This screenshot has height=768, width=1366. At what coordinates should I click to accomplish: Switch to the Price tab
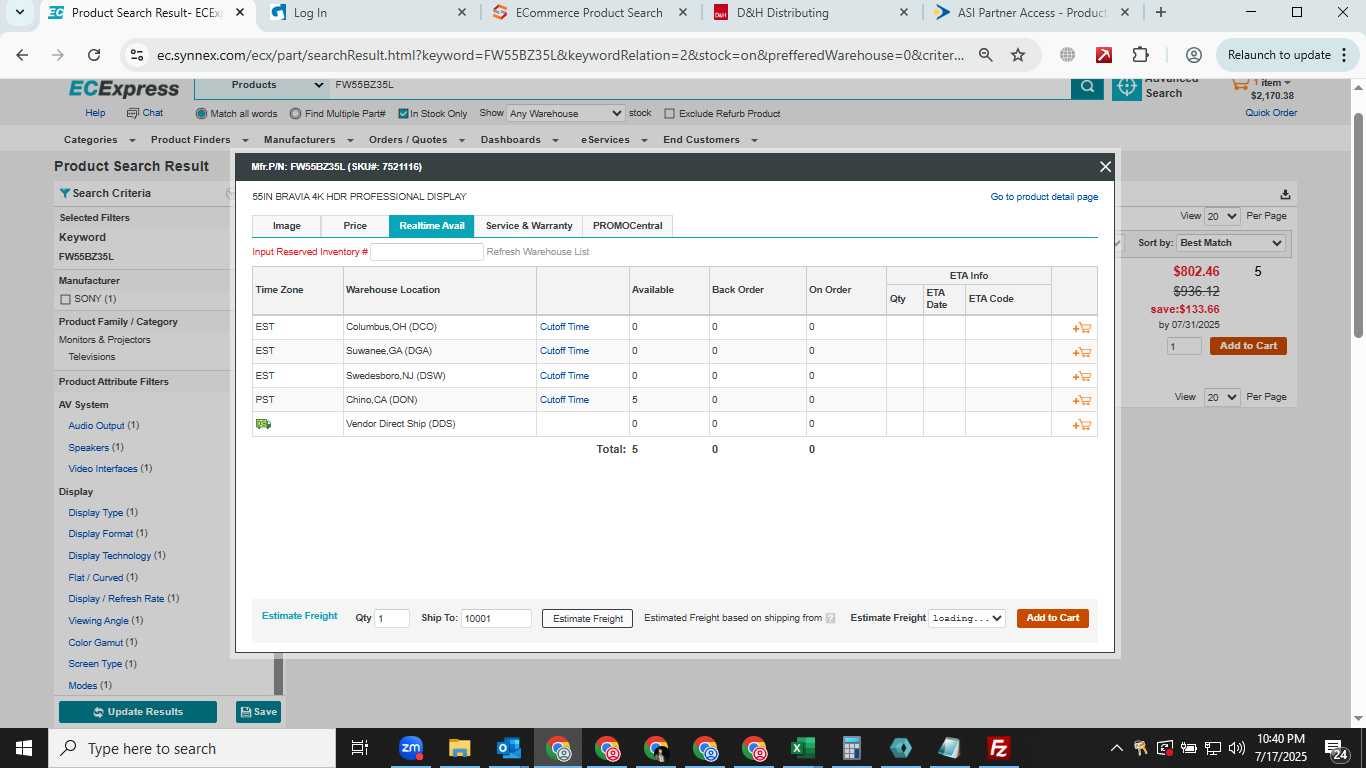(x=355, y=226)
